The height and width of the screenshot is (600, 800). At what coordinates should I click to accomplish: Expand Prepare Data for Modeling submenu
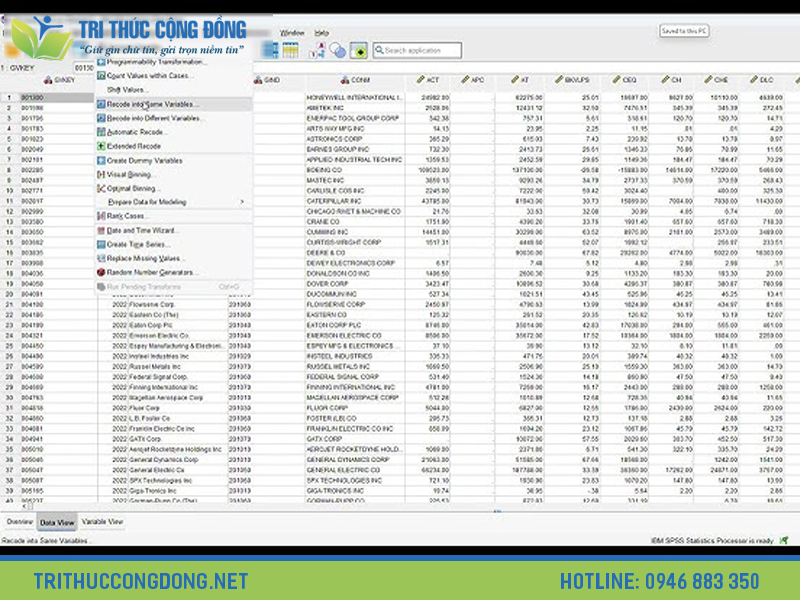point(174,202)
